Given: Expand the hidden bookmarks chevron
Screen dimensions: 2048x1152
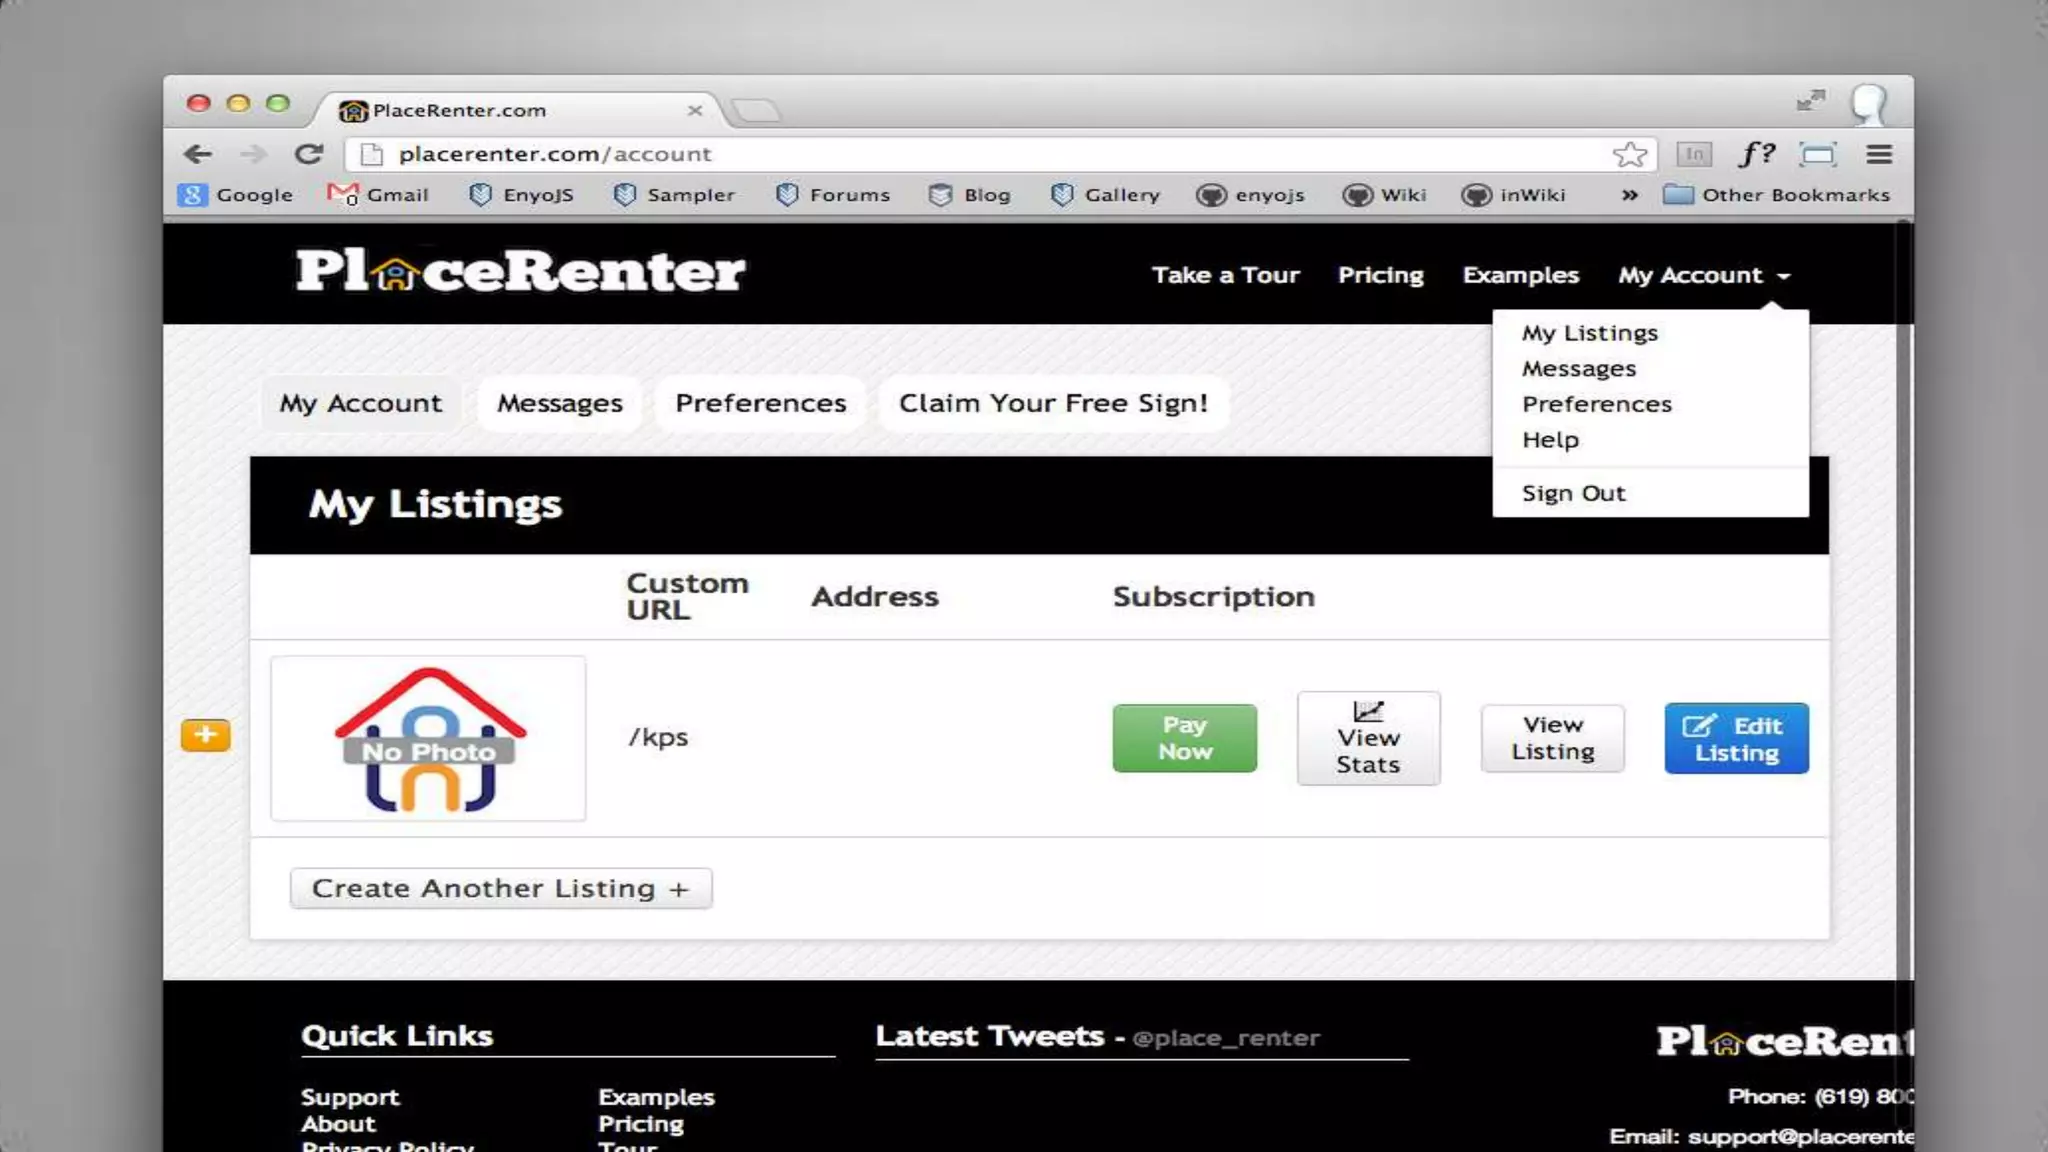Looking at the screenshot, I should (x=1629, y=195).
